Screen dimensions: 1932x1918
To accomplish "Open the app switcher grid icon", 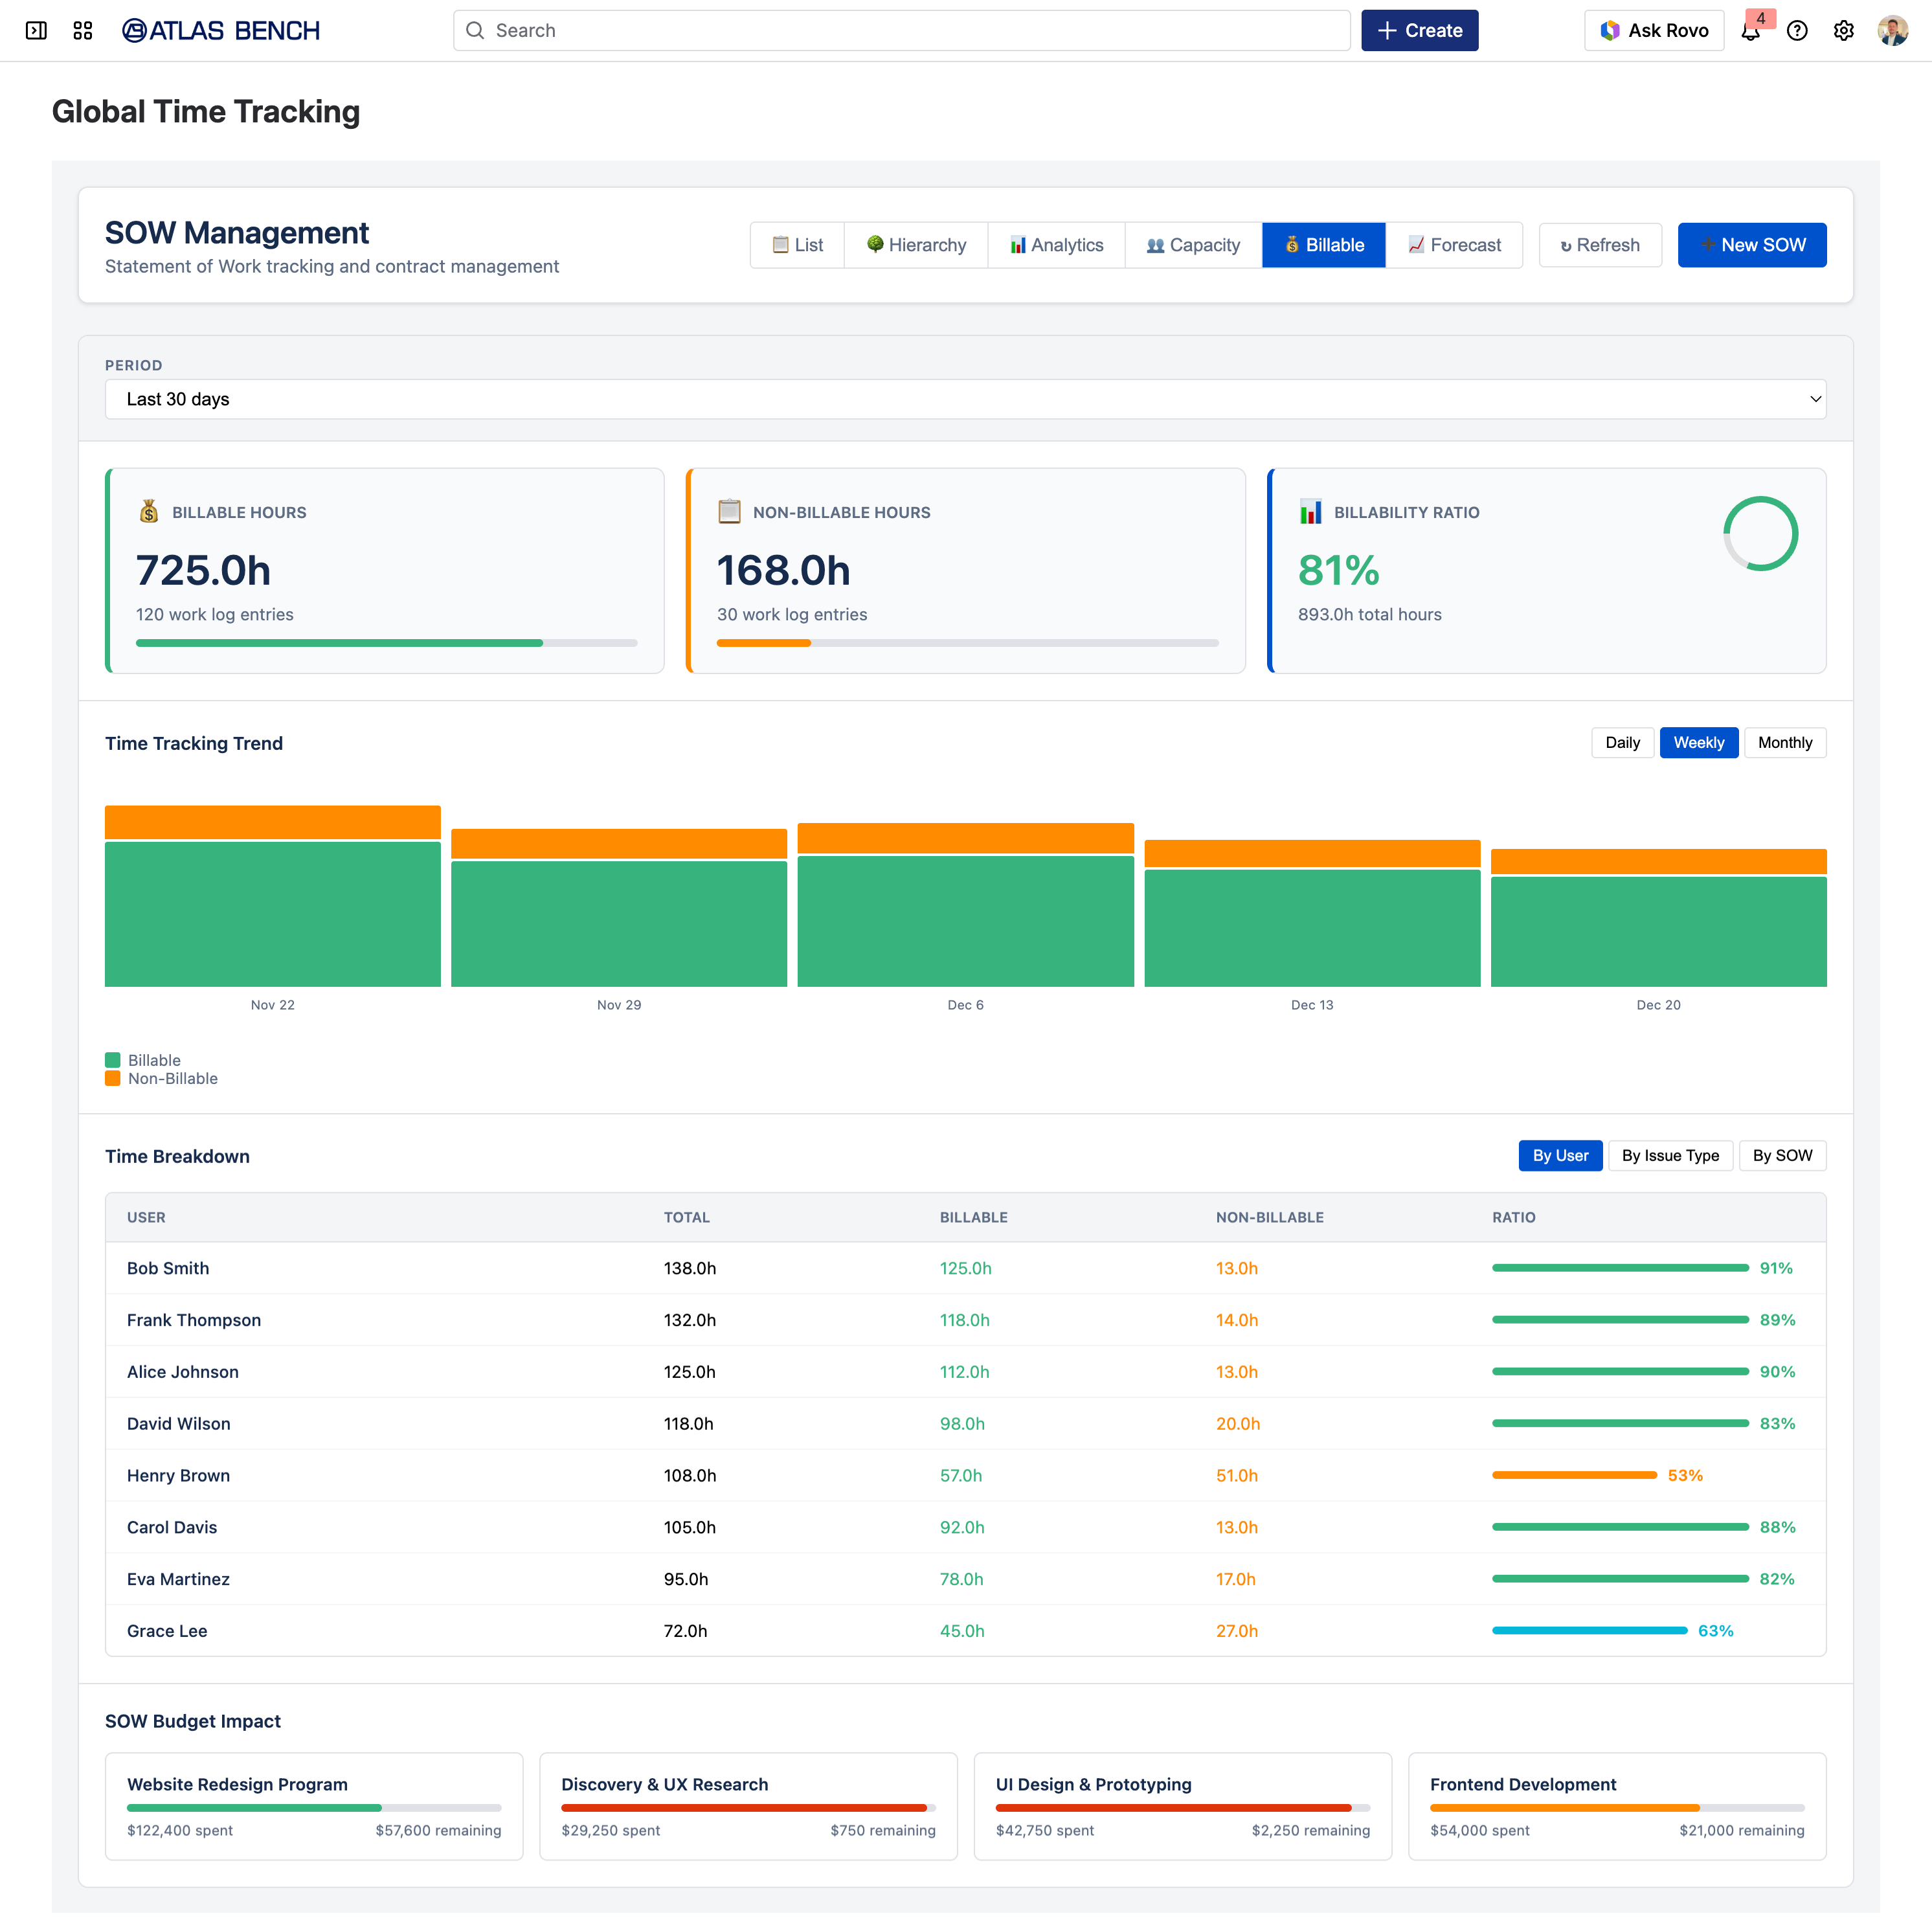I will [83, 30].
